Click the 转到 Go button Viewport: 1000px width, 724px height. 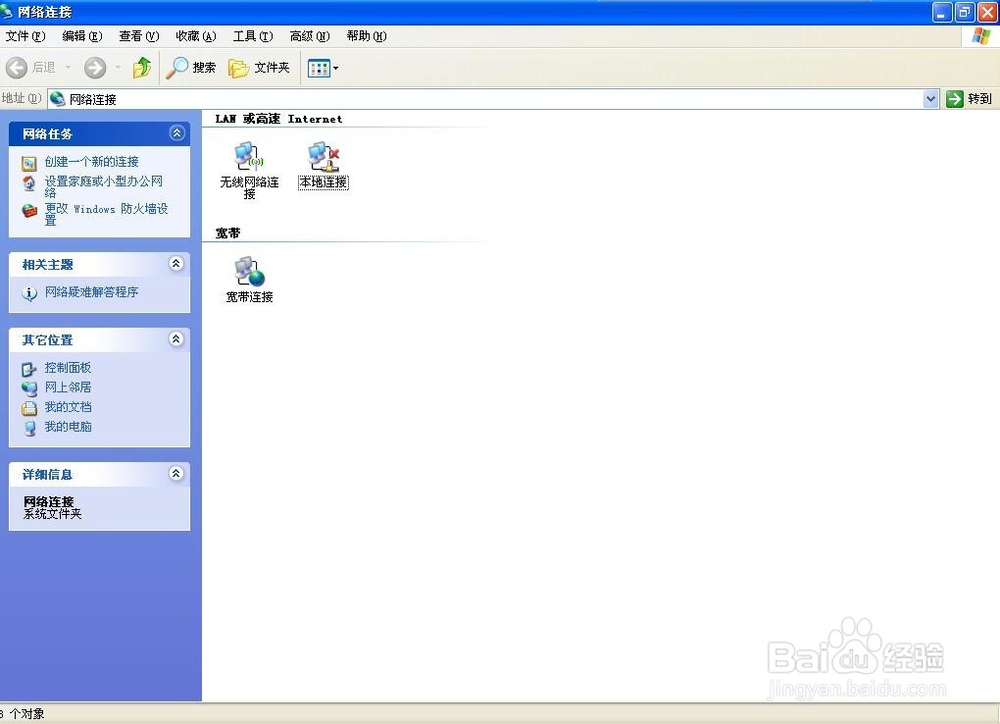click(969, 99)
